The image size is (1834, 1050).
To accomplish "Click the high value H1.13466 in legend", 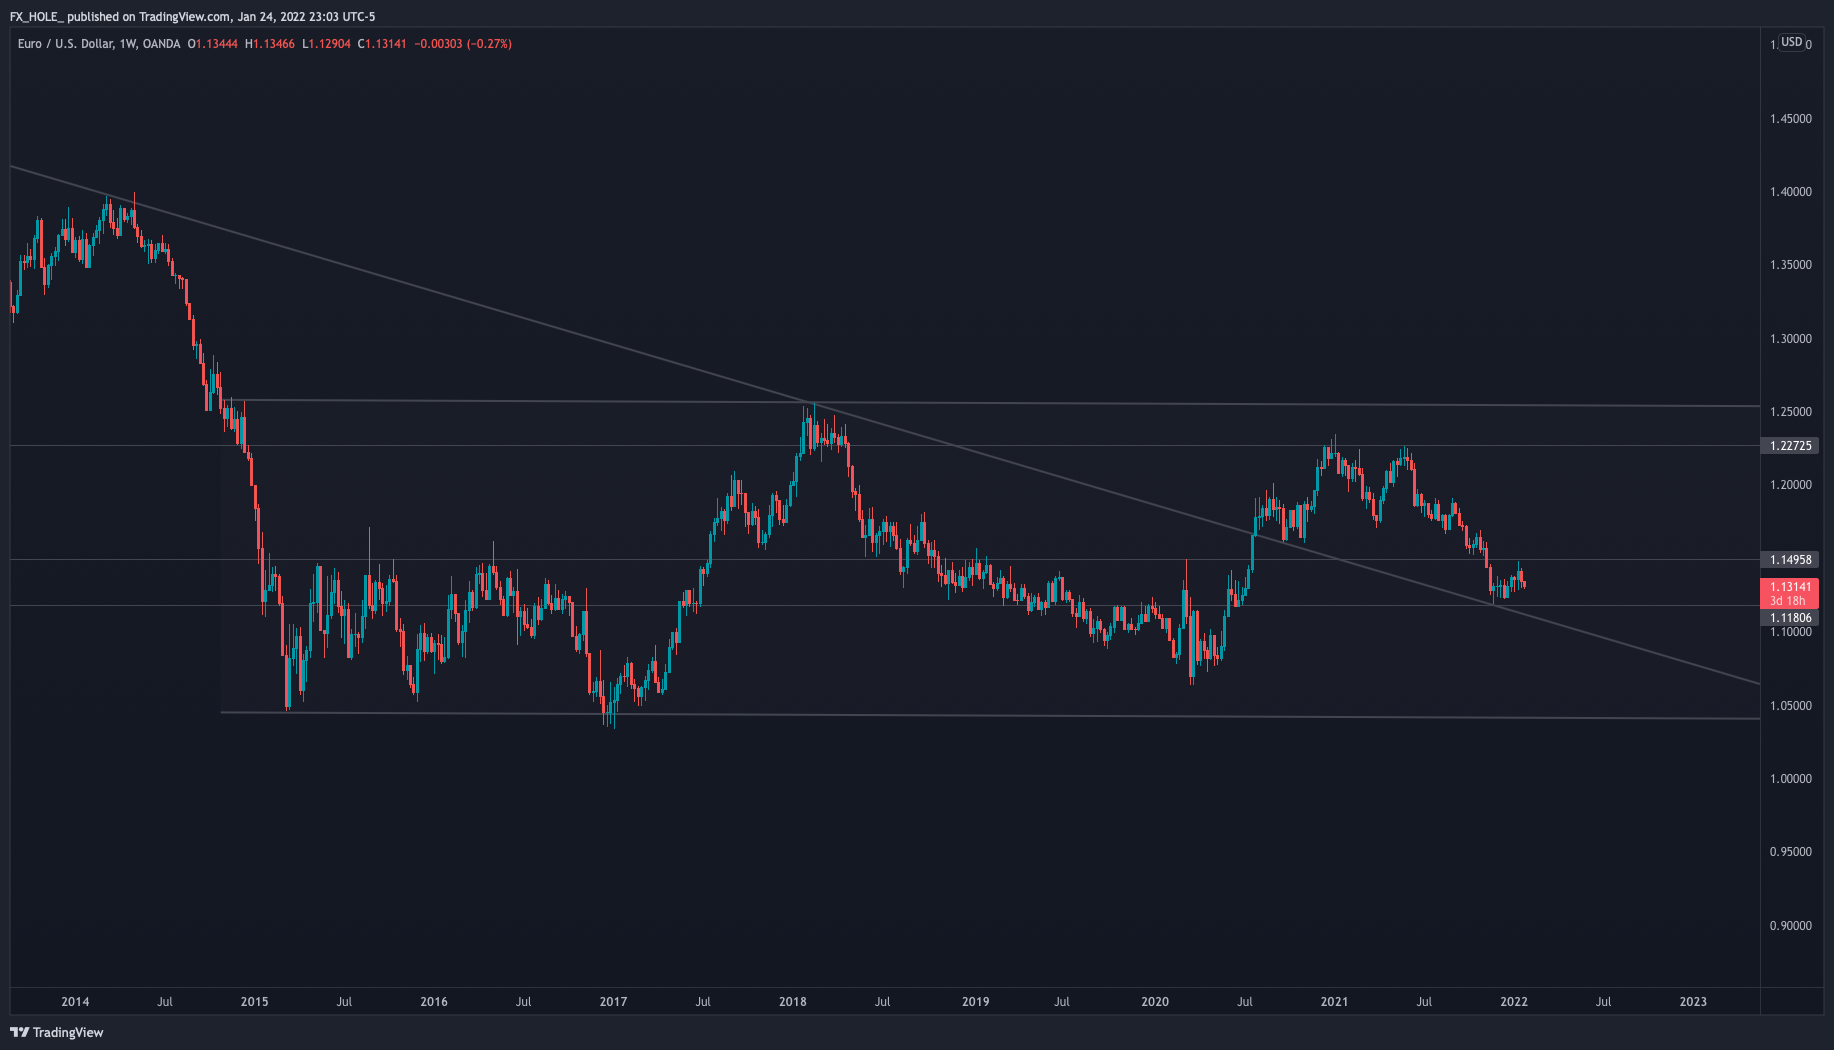I will [270, 44].
